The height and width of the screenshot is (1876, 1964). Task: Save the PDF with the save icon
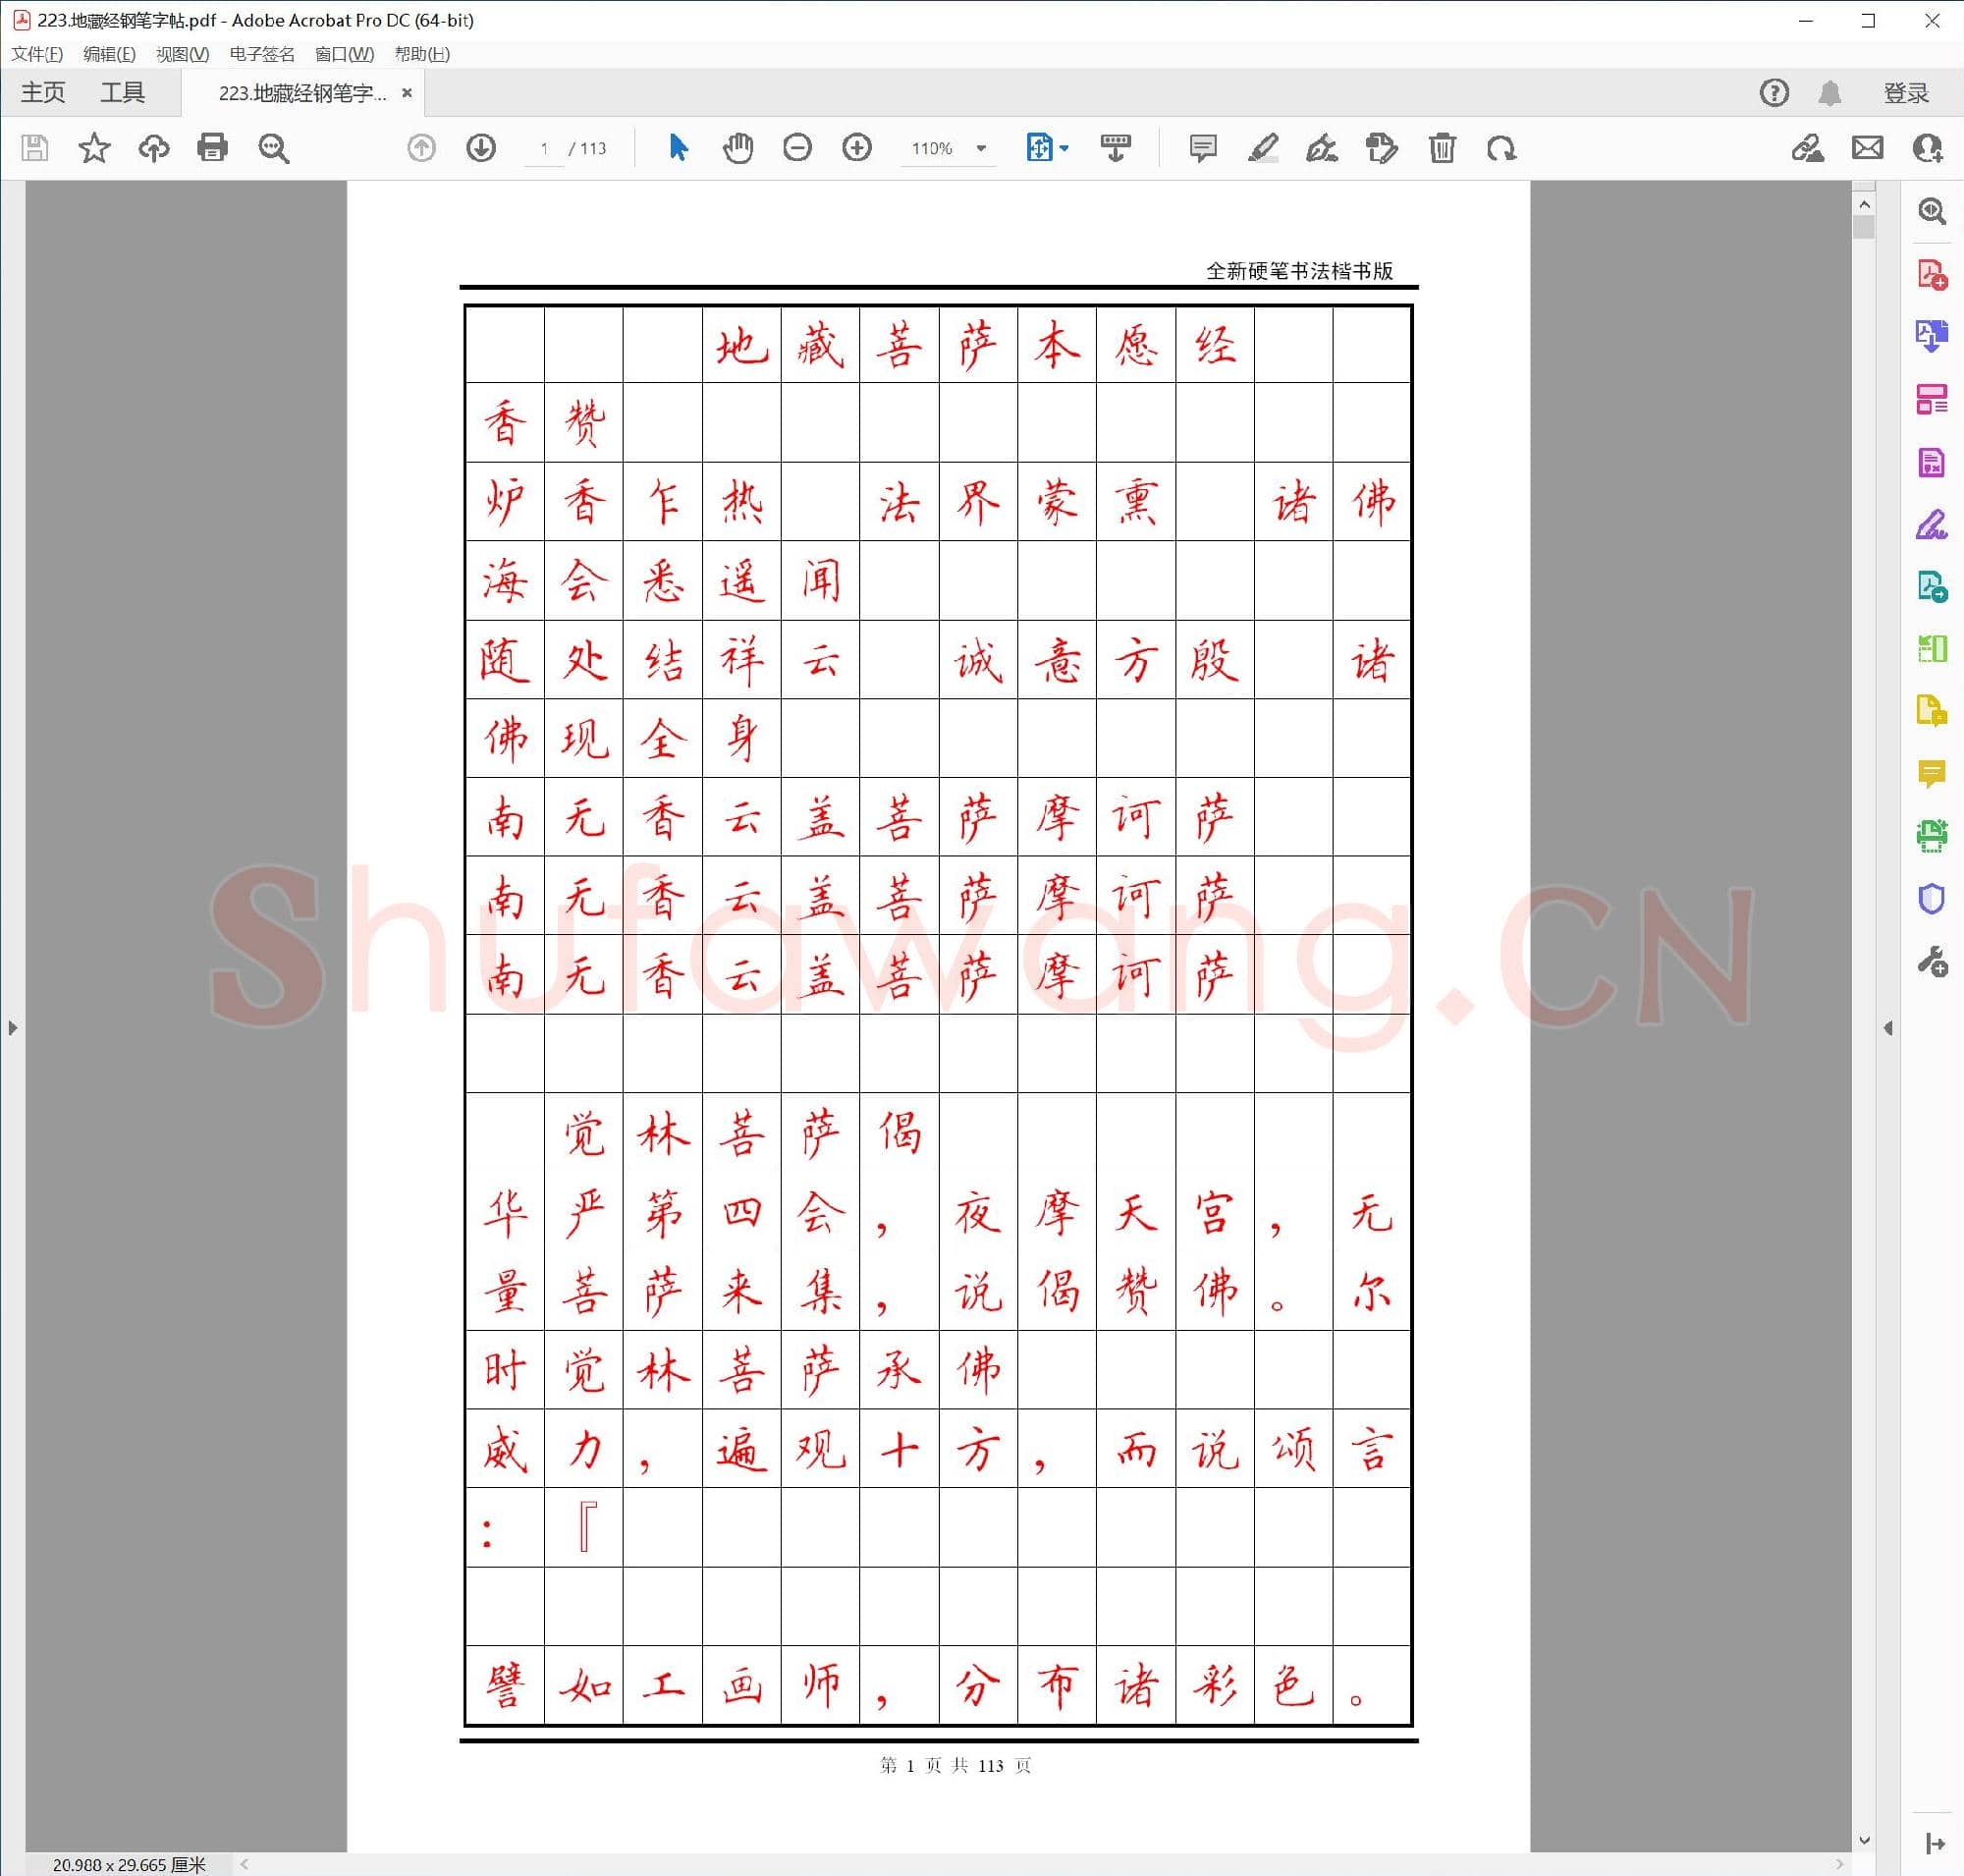(33, 148)
